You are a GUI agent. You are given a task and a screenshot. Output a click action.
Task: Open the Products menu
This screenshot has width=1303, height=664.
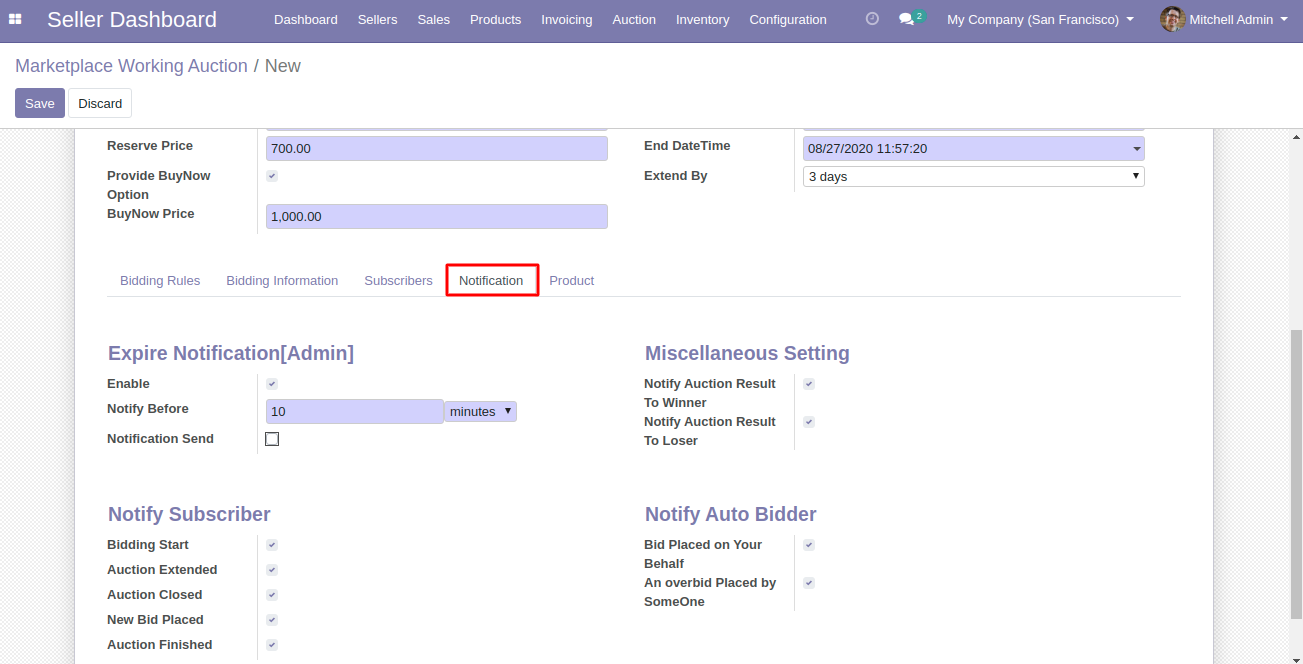[495, 19]
